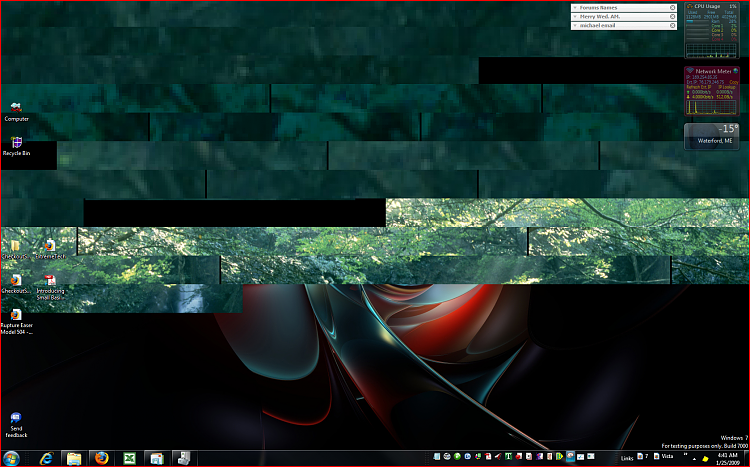This screenshot has width=750, height=467.
Task: Click the globe icon on Network Meter gadget
Action: pos(735,71)
